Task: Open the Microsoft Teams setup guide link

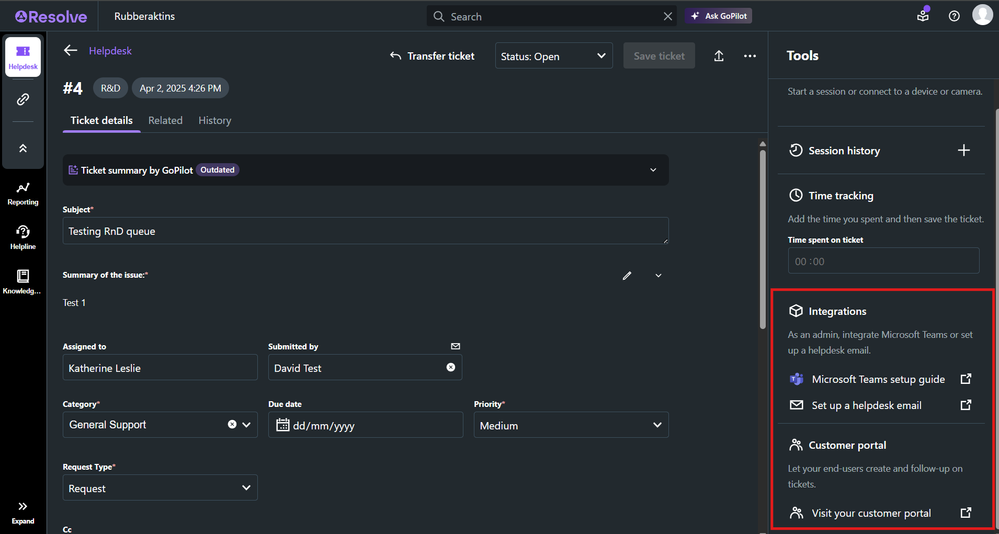Action: pyautogui.click(x=878, y=380)
